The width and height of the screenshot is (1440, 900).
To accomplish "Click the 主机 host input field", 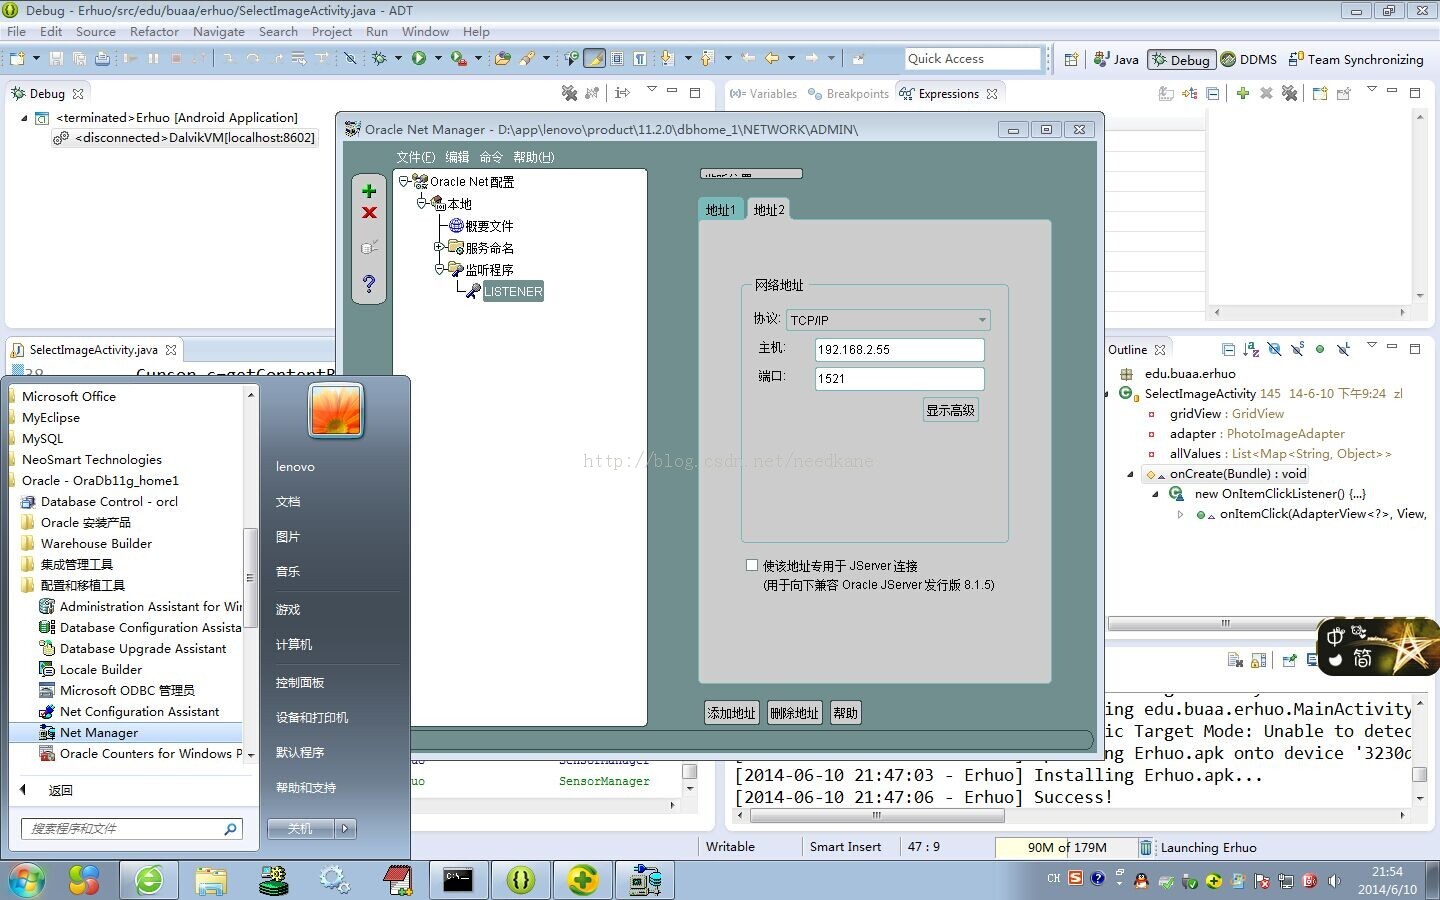I will pos(899,349).
